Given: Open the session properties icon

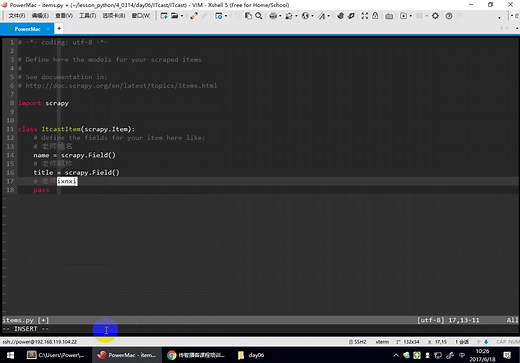Looking at the screenshot, I should pyautogui.click(x=219, y=16).
